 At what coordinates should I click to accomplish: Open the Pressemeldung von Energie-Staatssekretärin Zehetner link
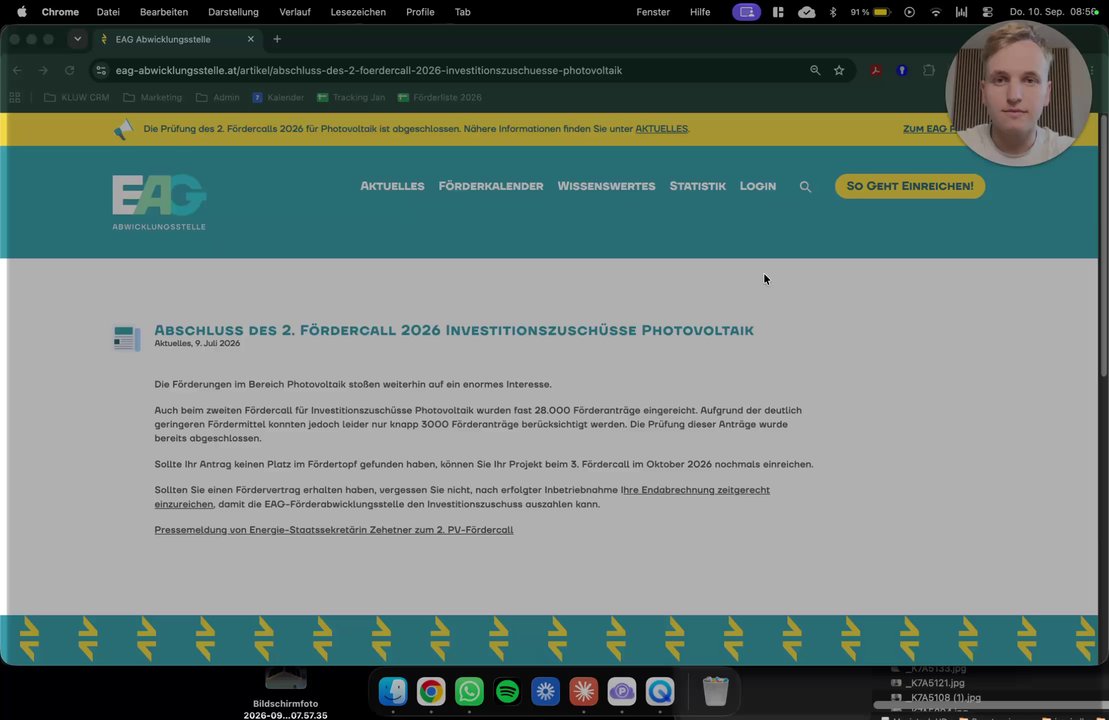tap(334, 530)
